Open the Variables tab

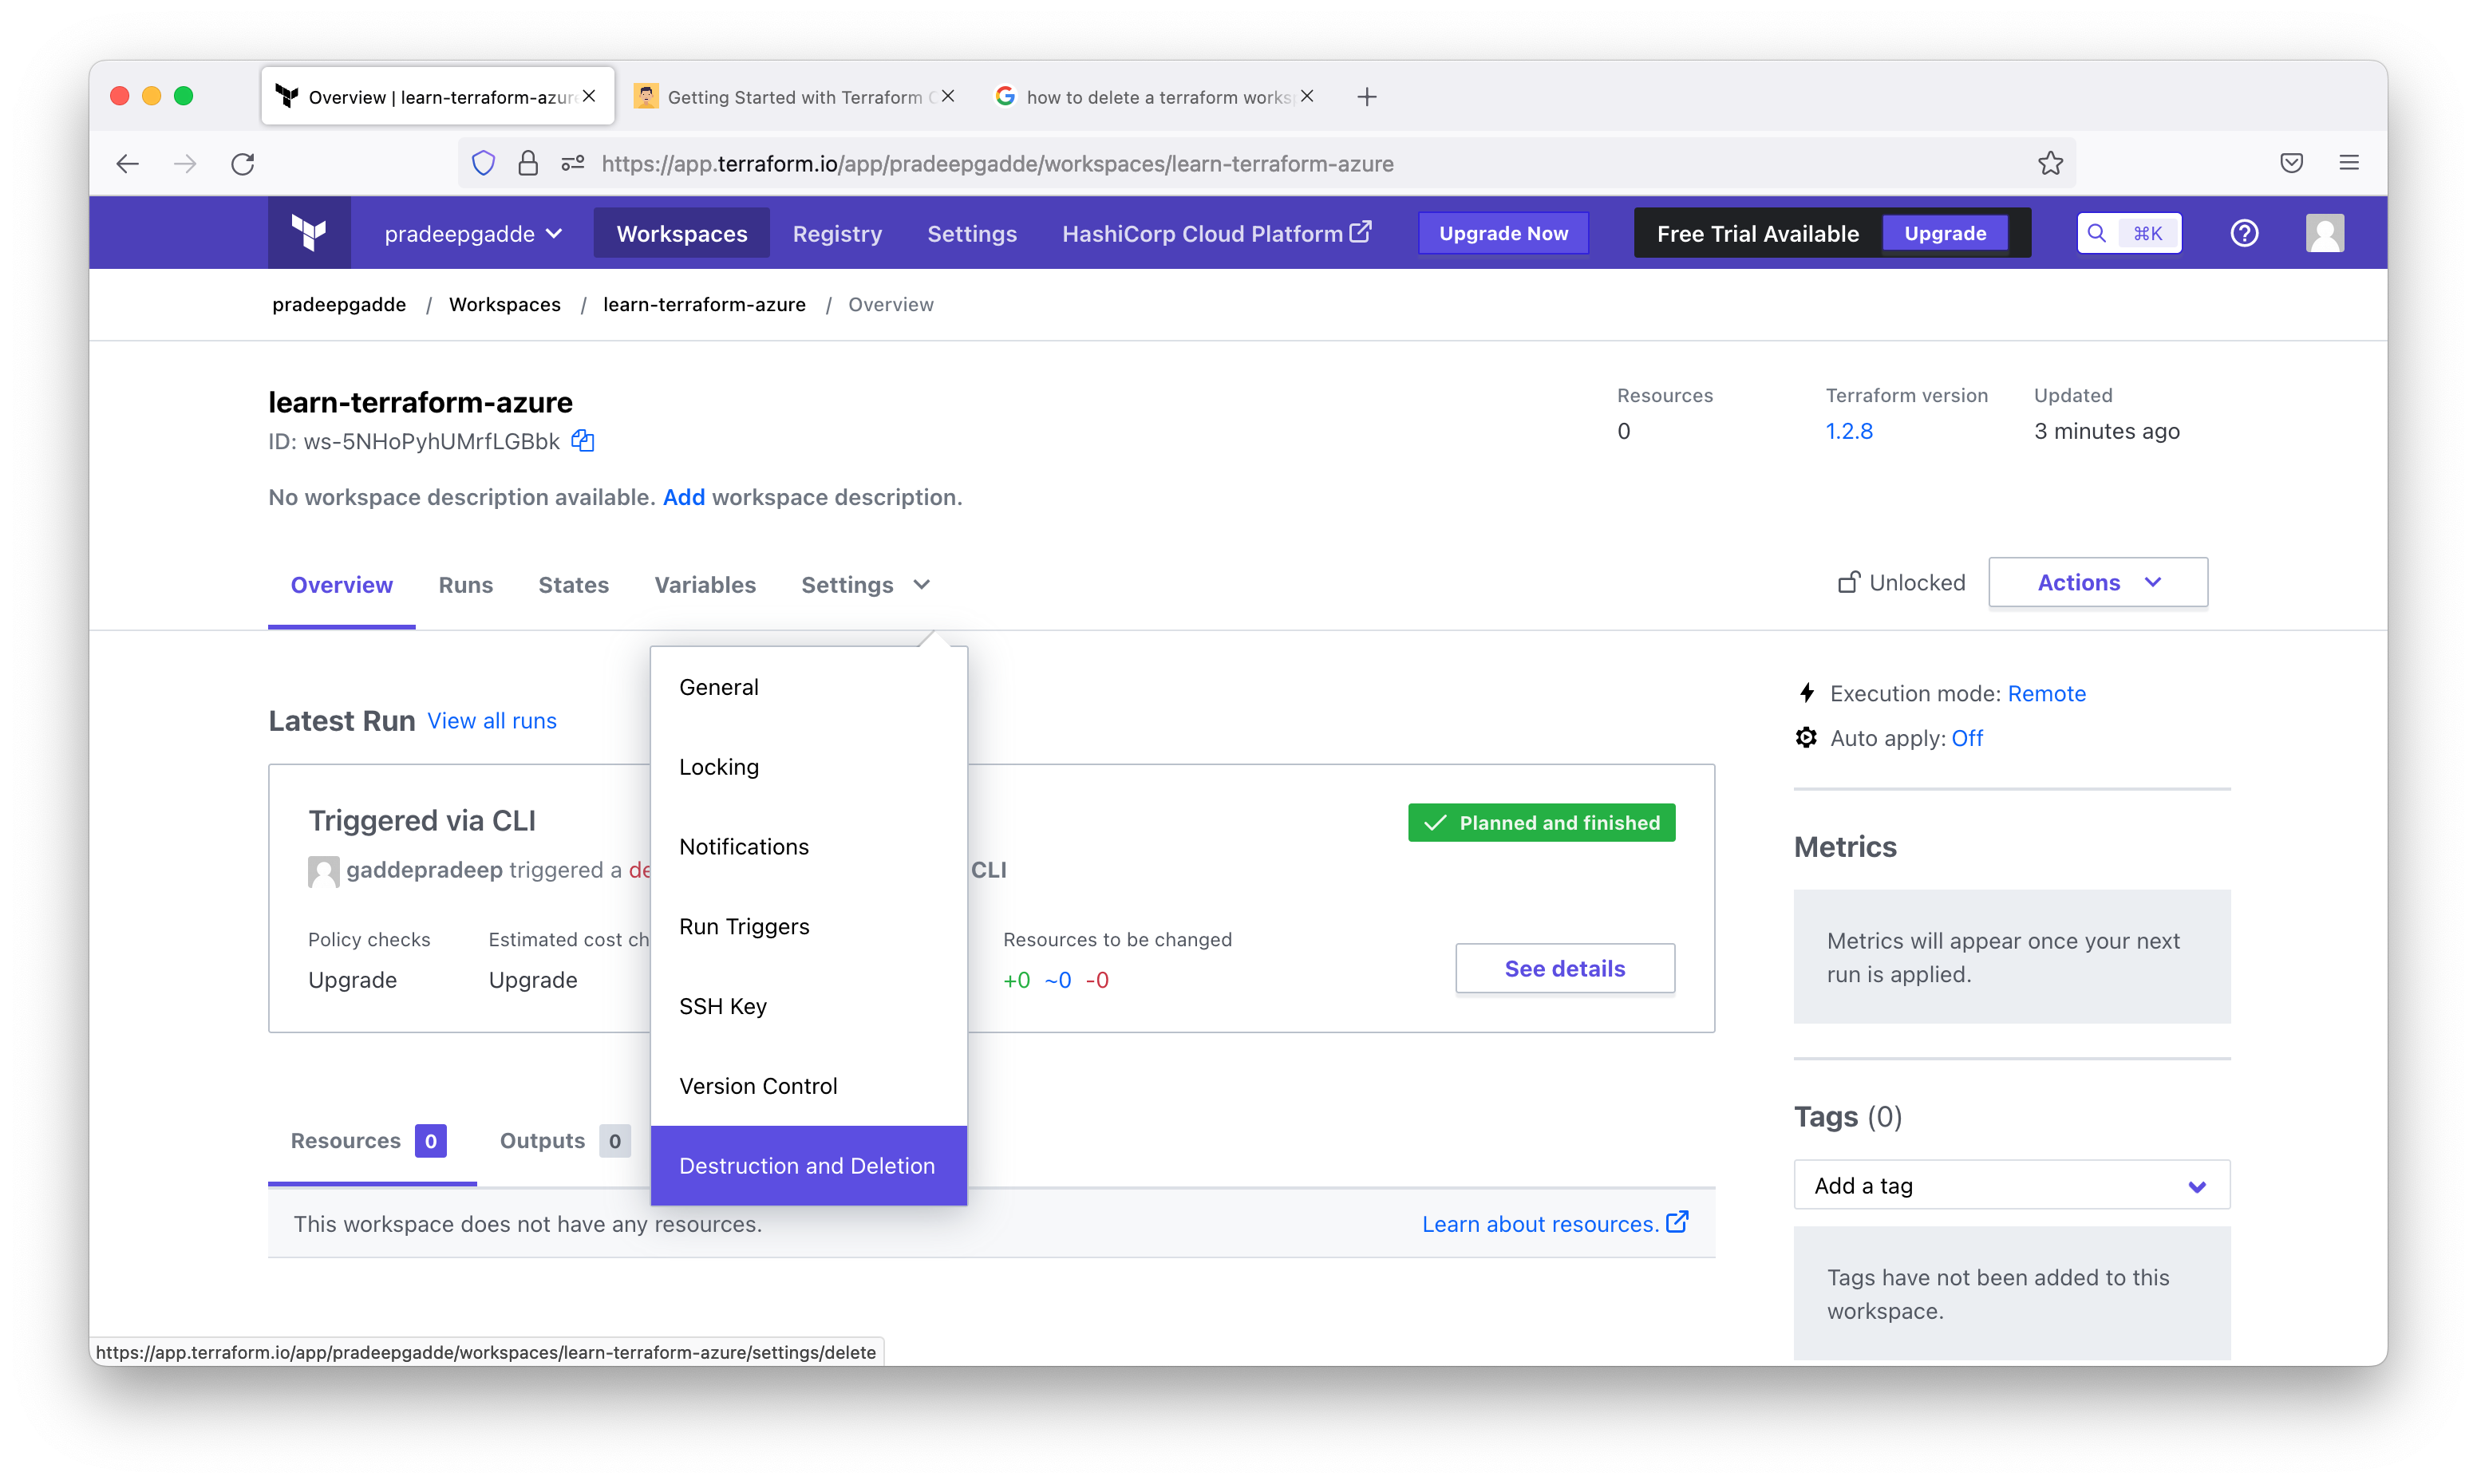pyautogui.click(x=705, y=585)
